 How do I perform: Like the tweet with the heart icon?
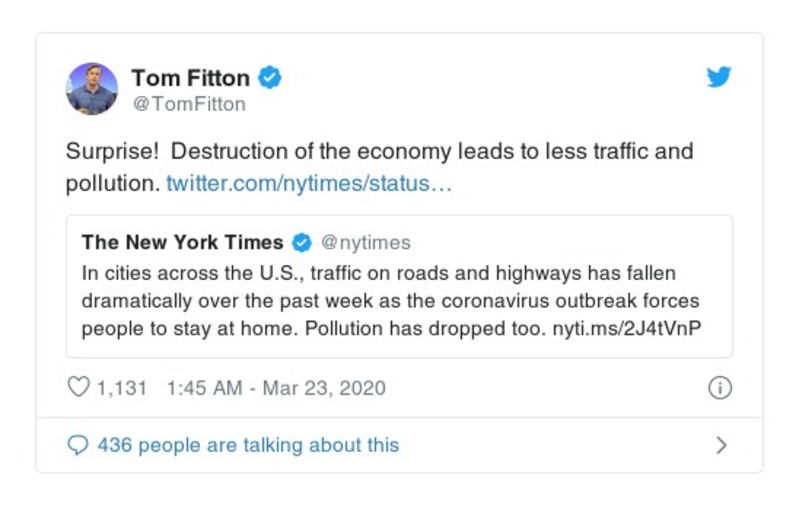pyautogui.click(x=78, y=388)
